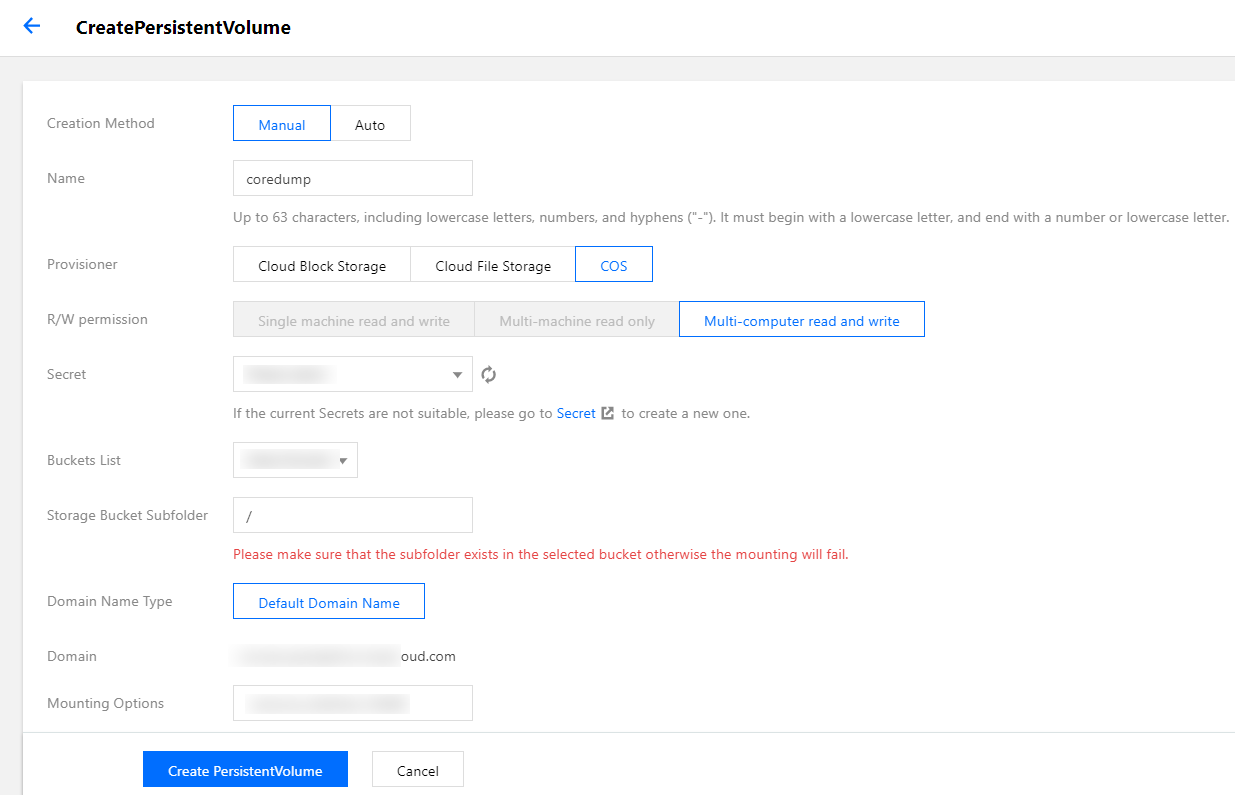Select Default Domain Name type

(x=329, y=602)
